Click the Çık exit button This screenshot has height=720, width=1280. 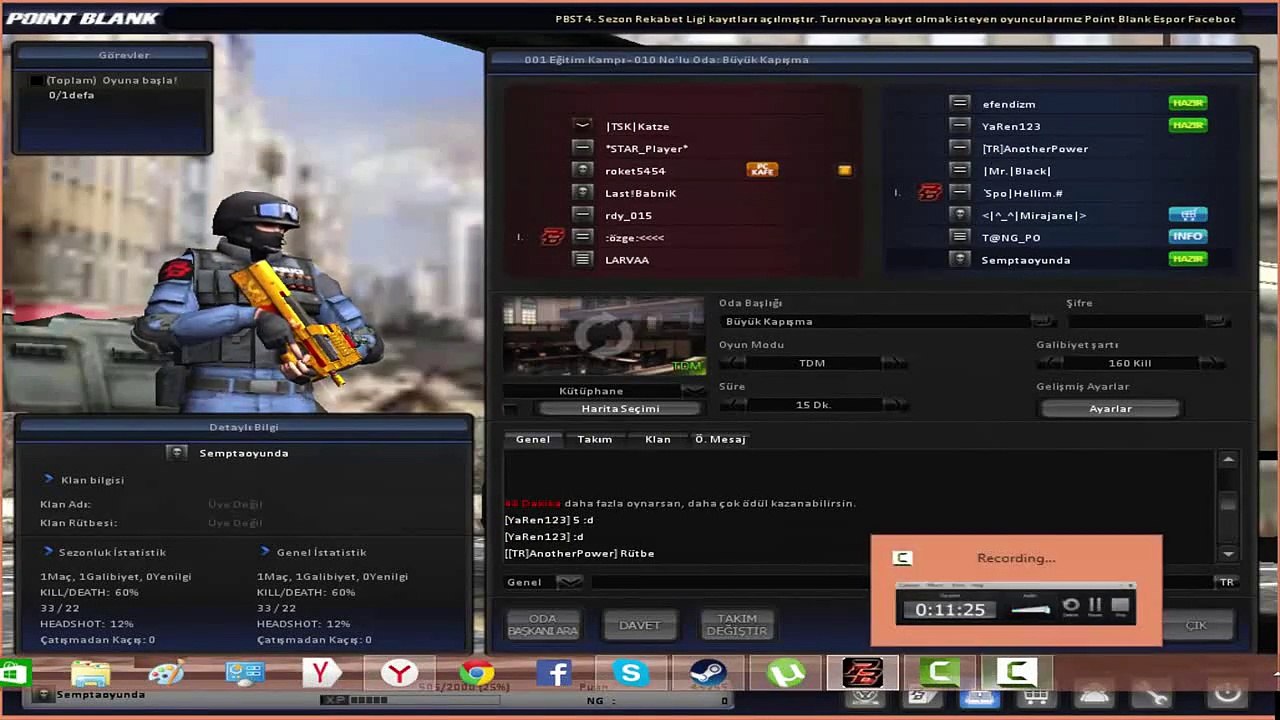(x=1196, y=625)
